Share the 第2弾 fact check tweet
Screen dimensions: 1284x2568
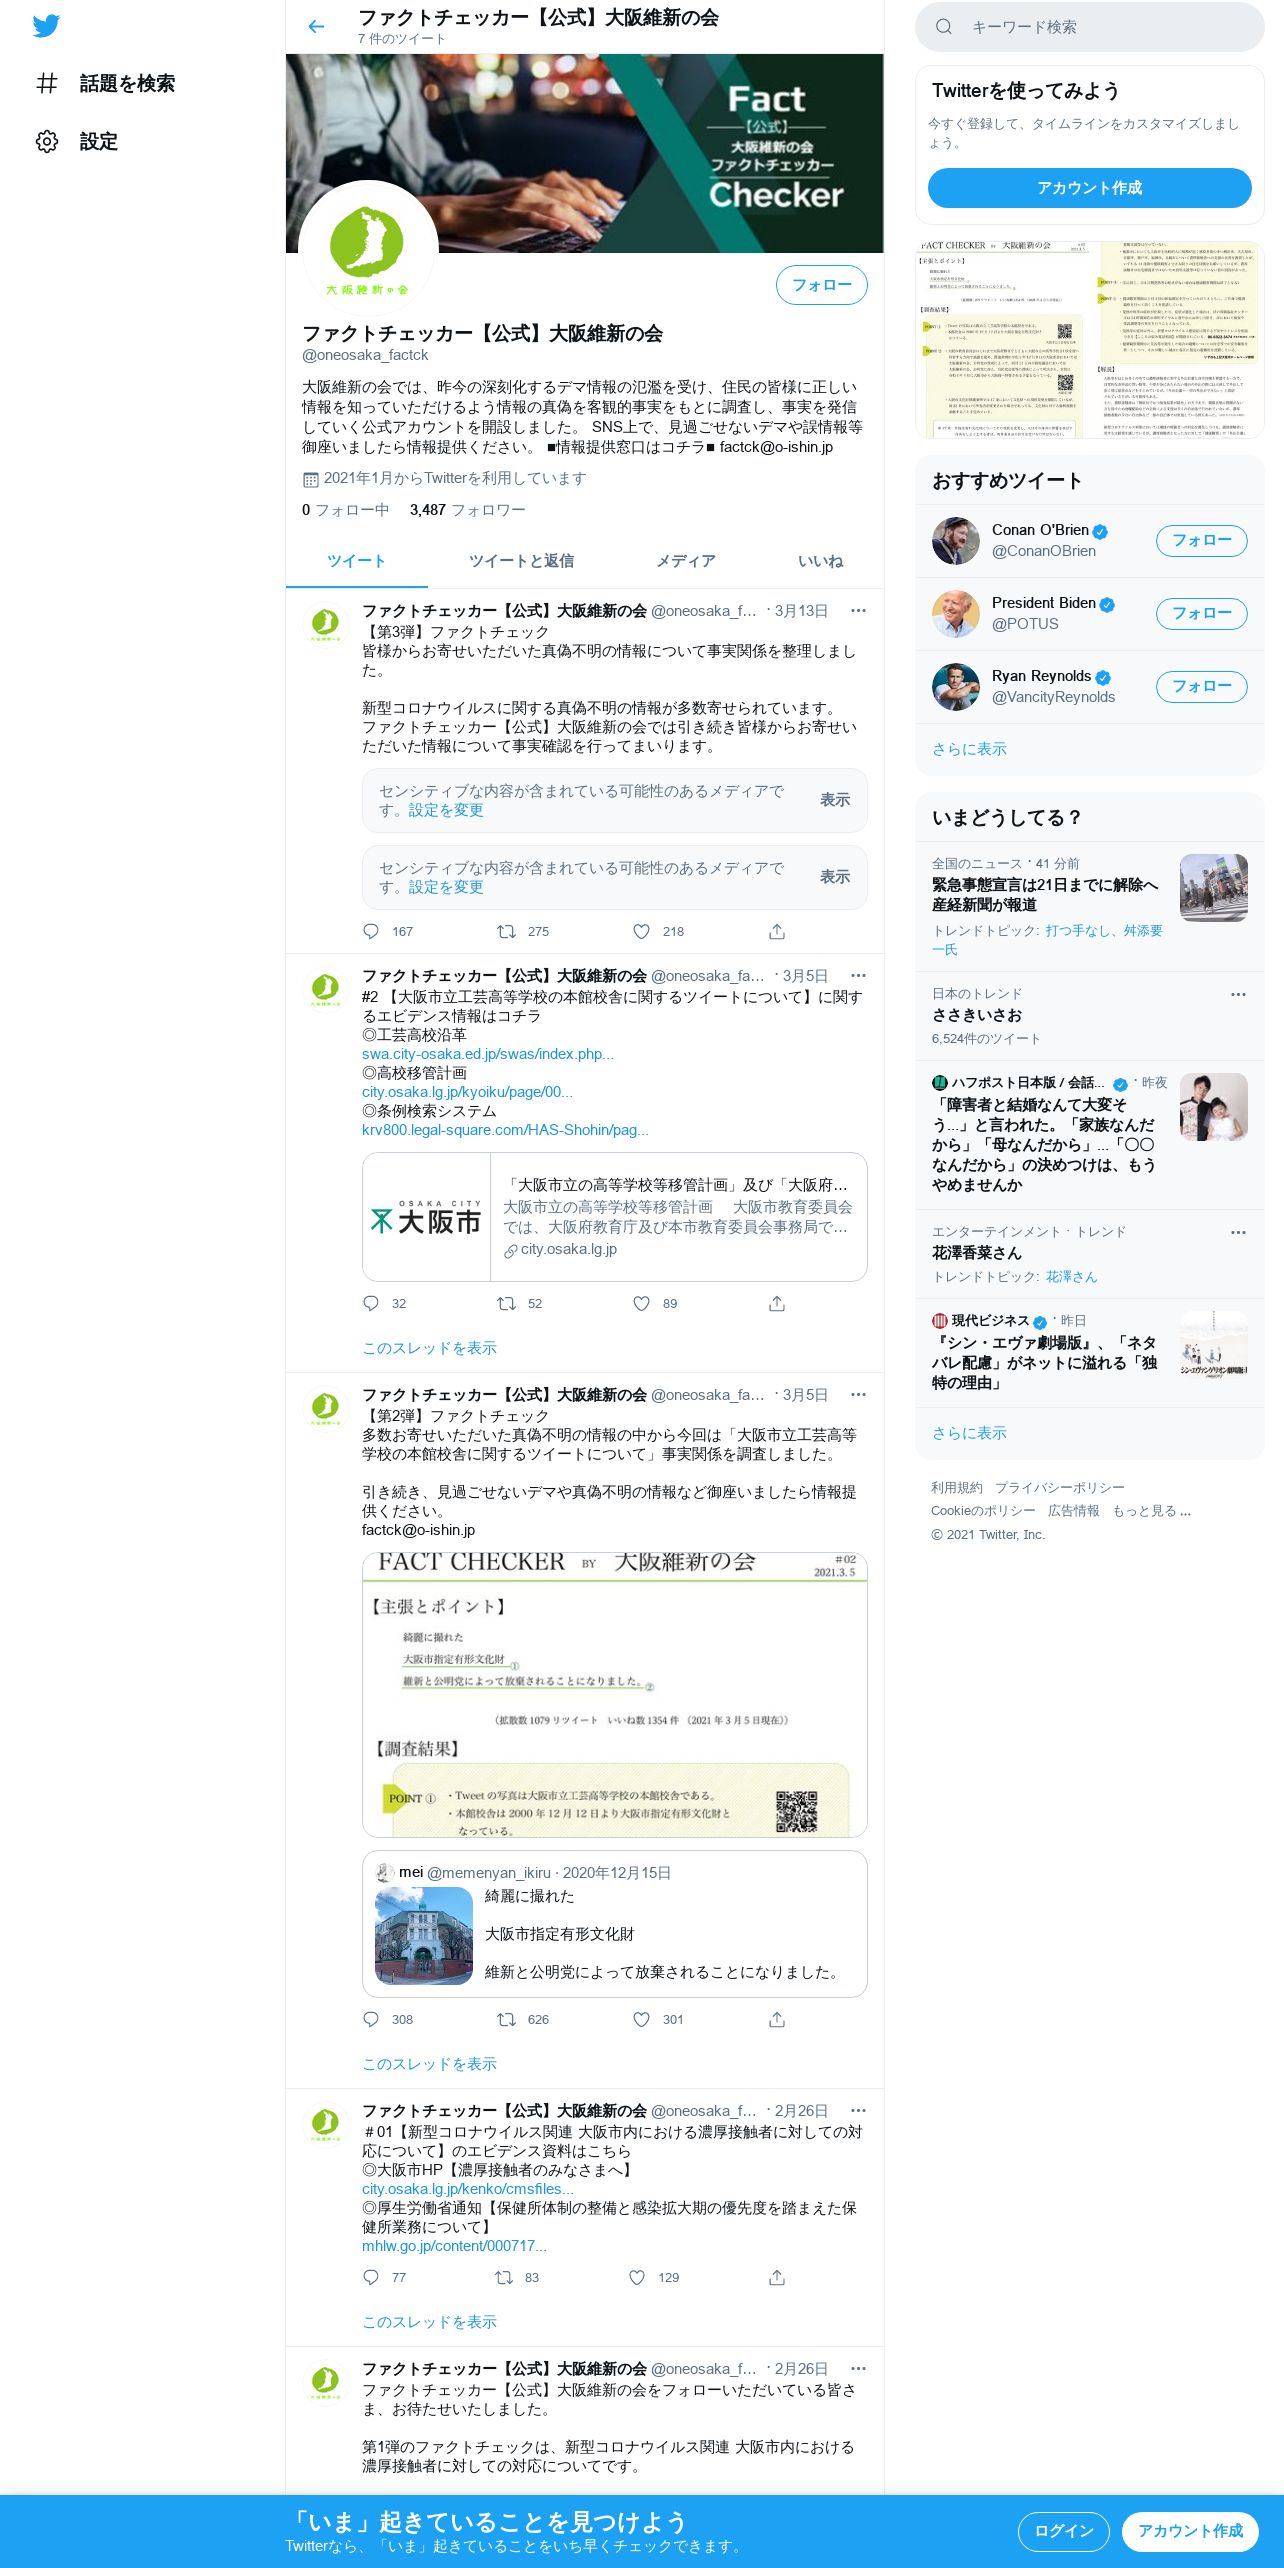[777, 2019]
